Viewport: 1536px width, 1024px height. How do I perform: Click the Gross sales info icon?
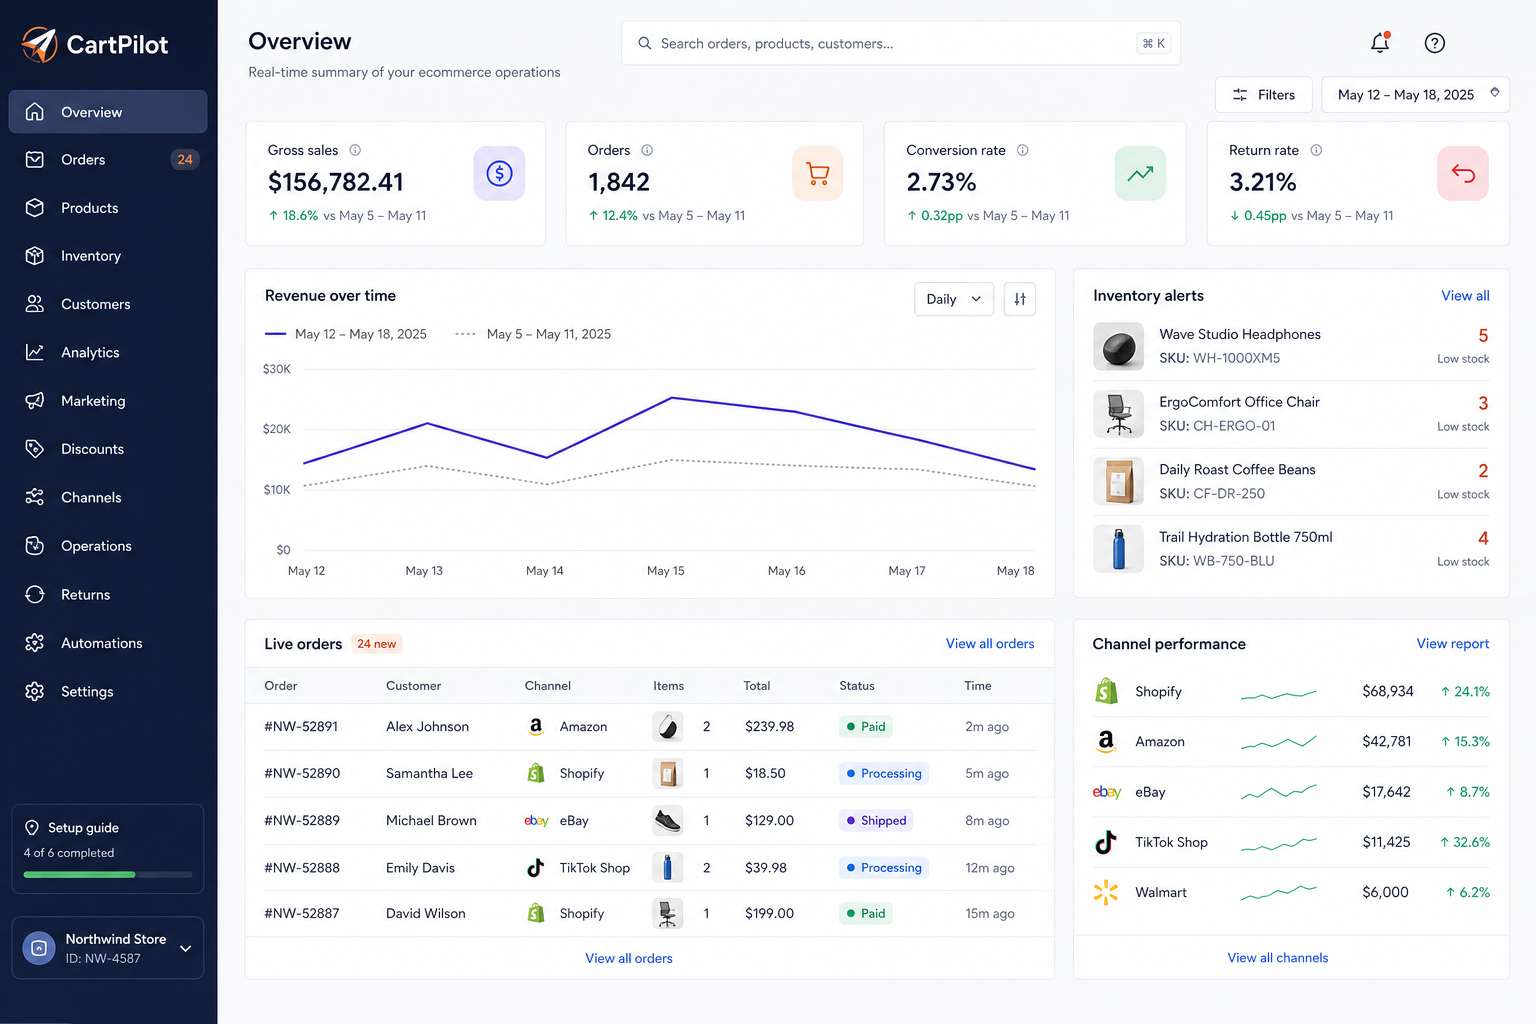click(x=355, y=150)
